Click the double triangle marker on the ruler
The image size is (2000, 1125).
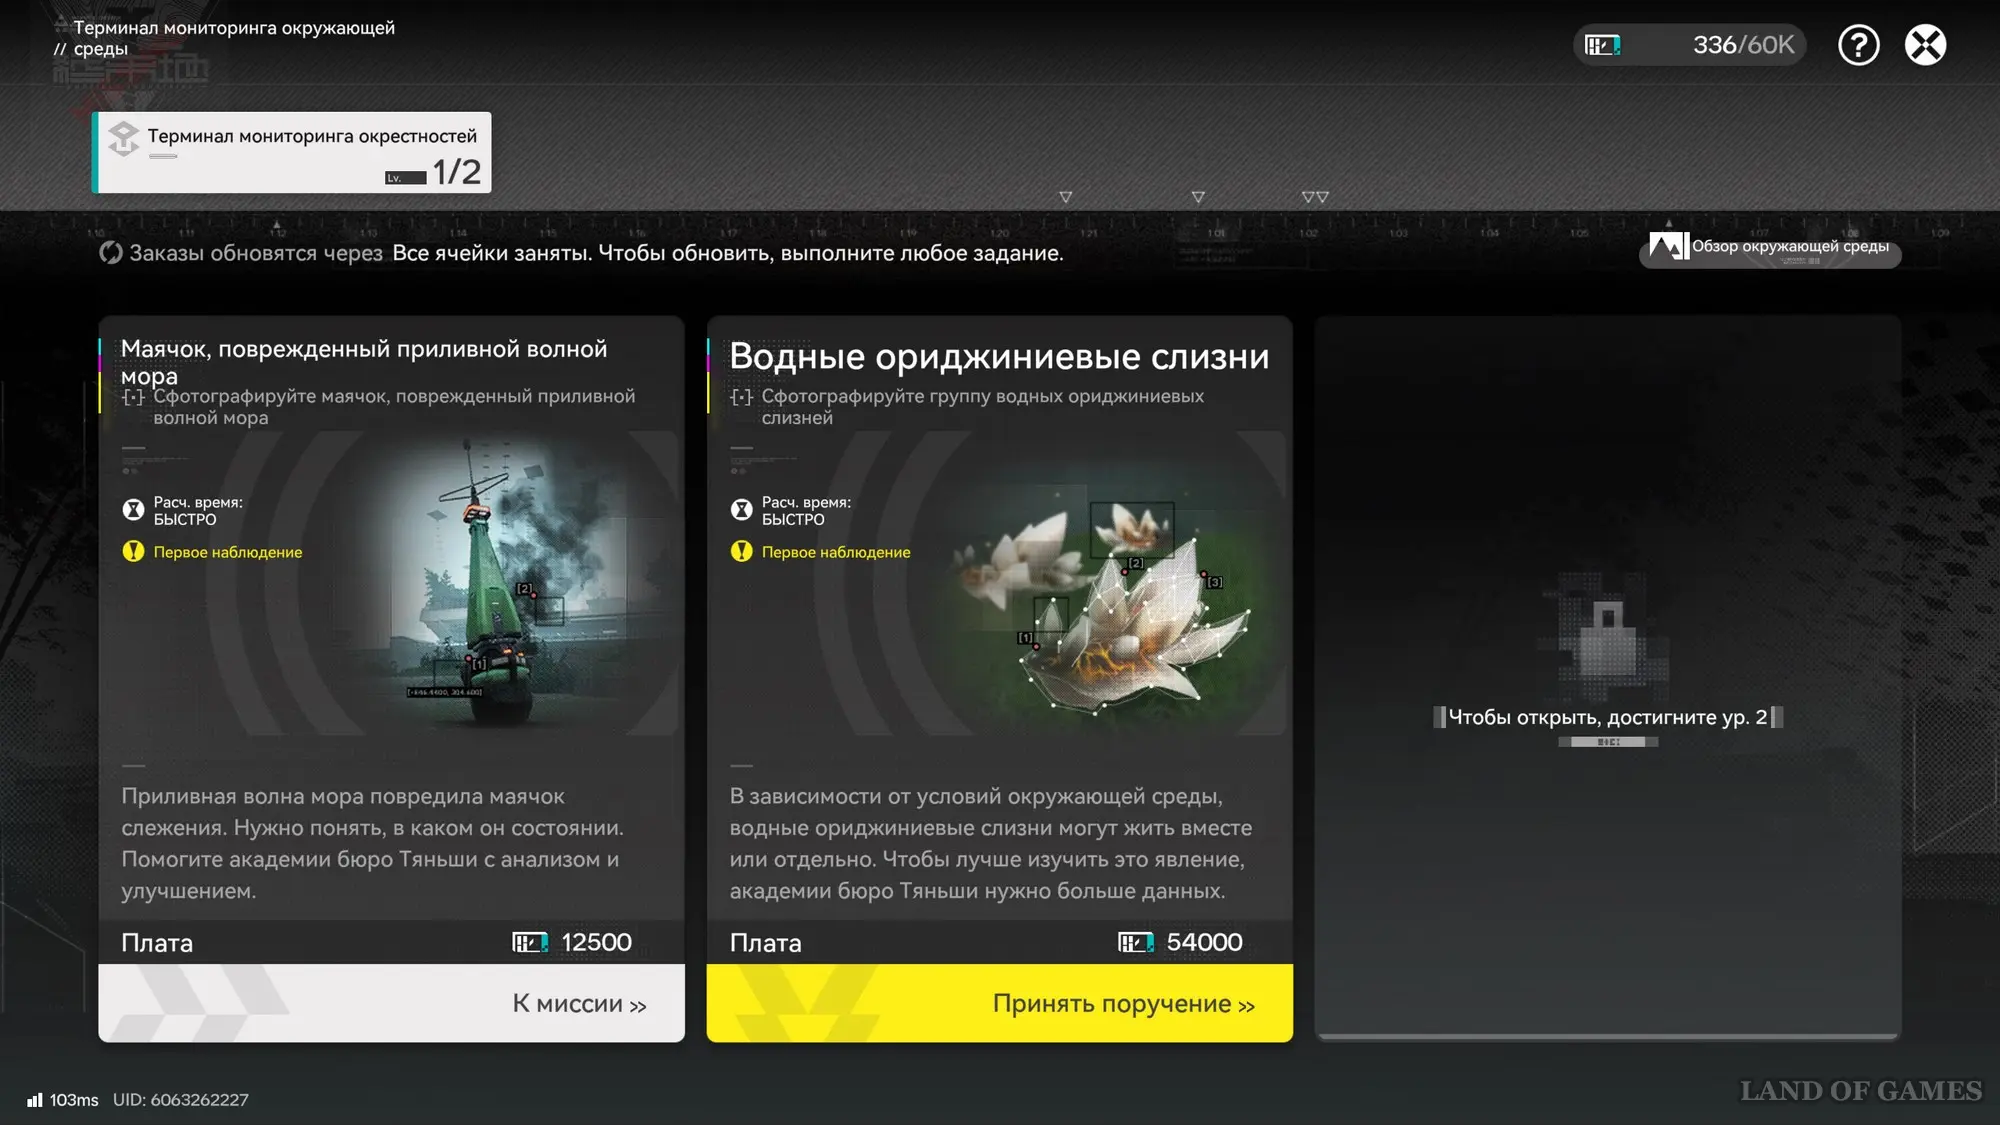[x=1315, y=197]
